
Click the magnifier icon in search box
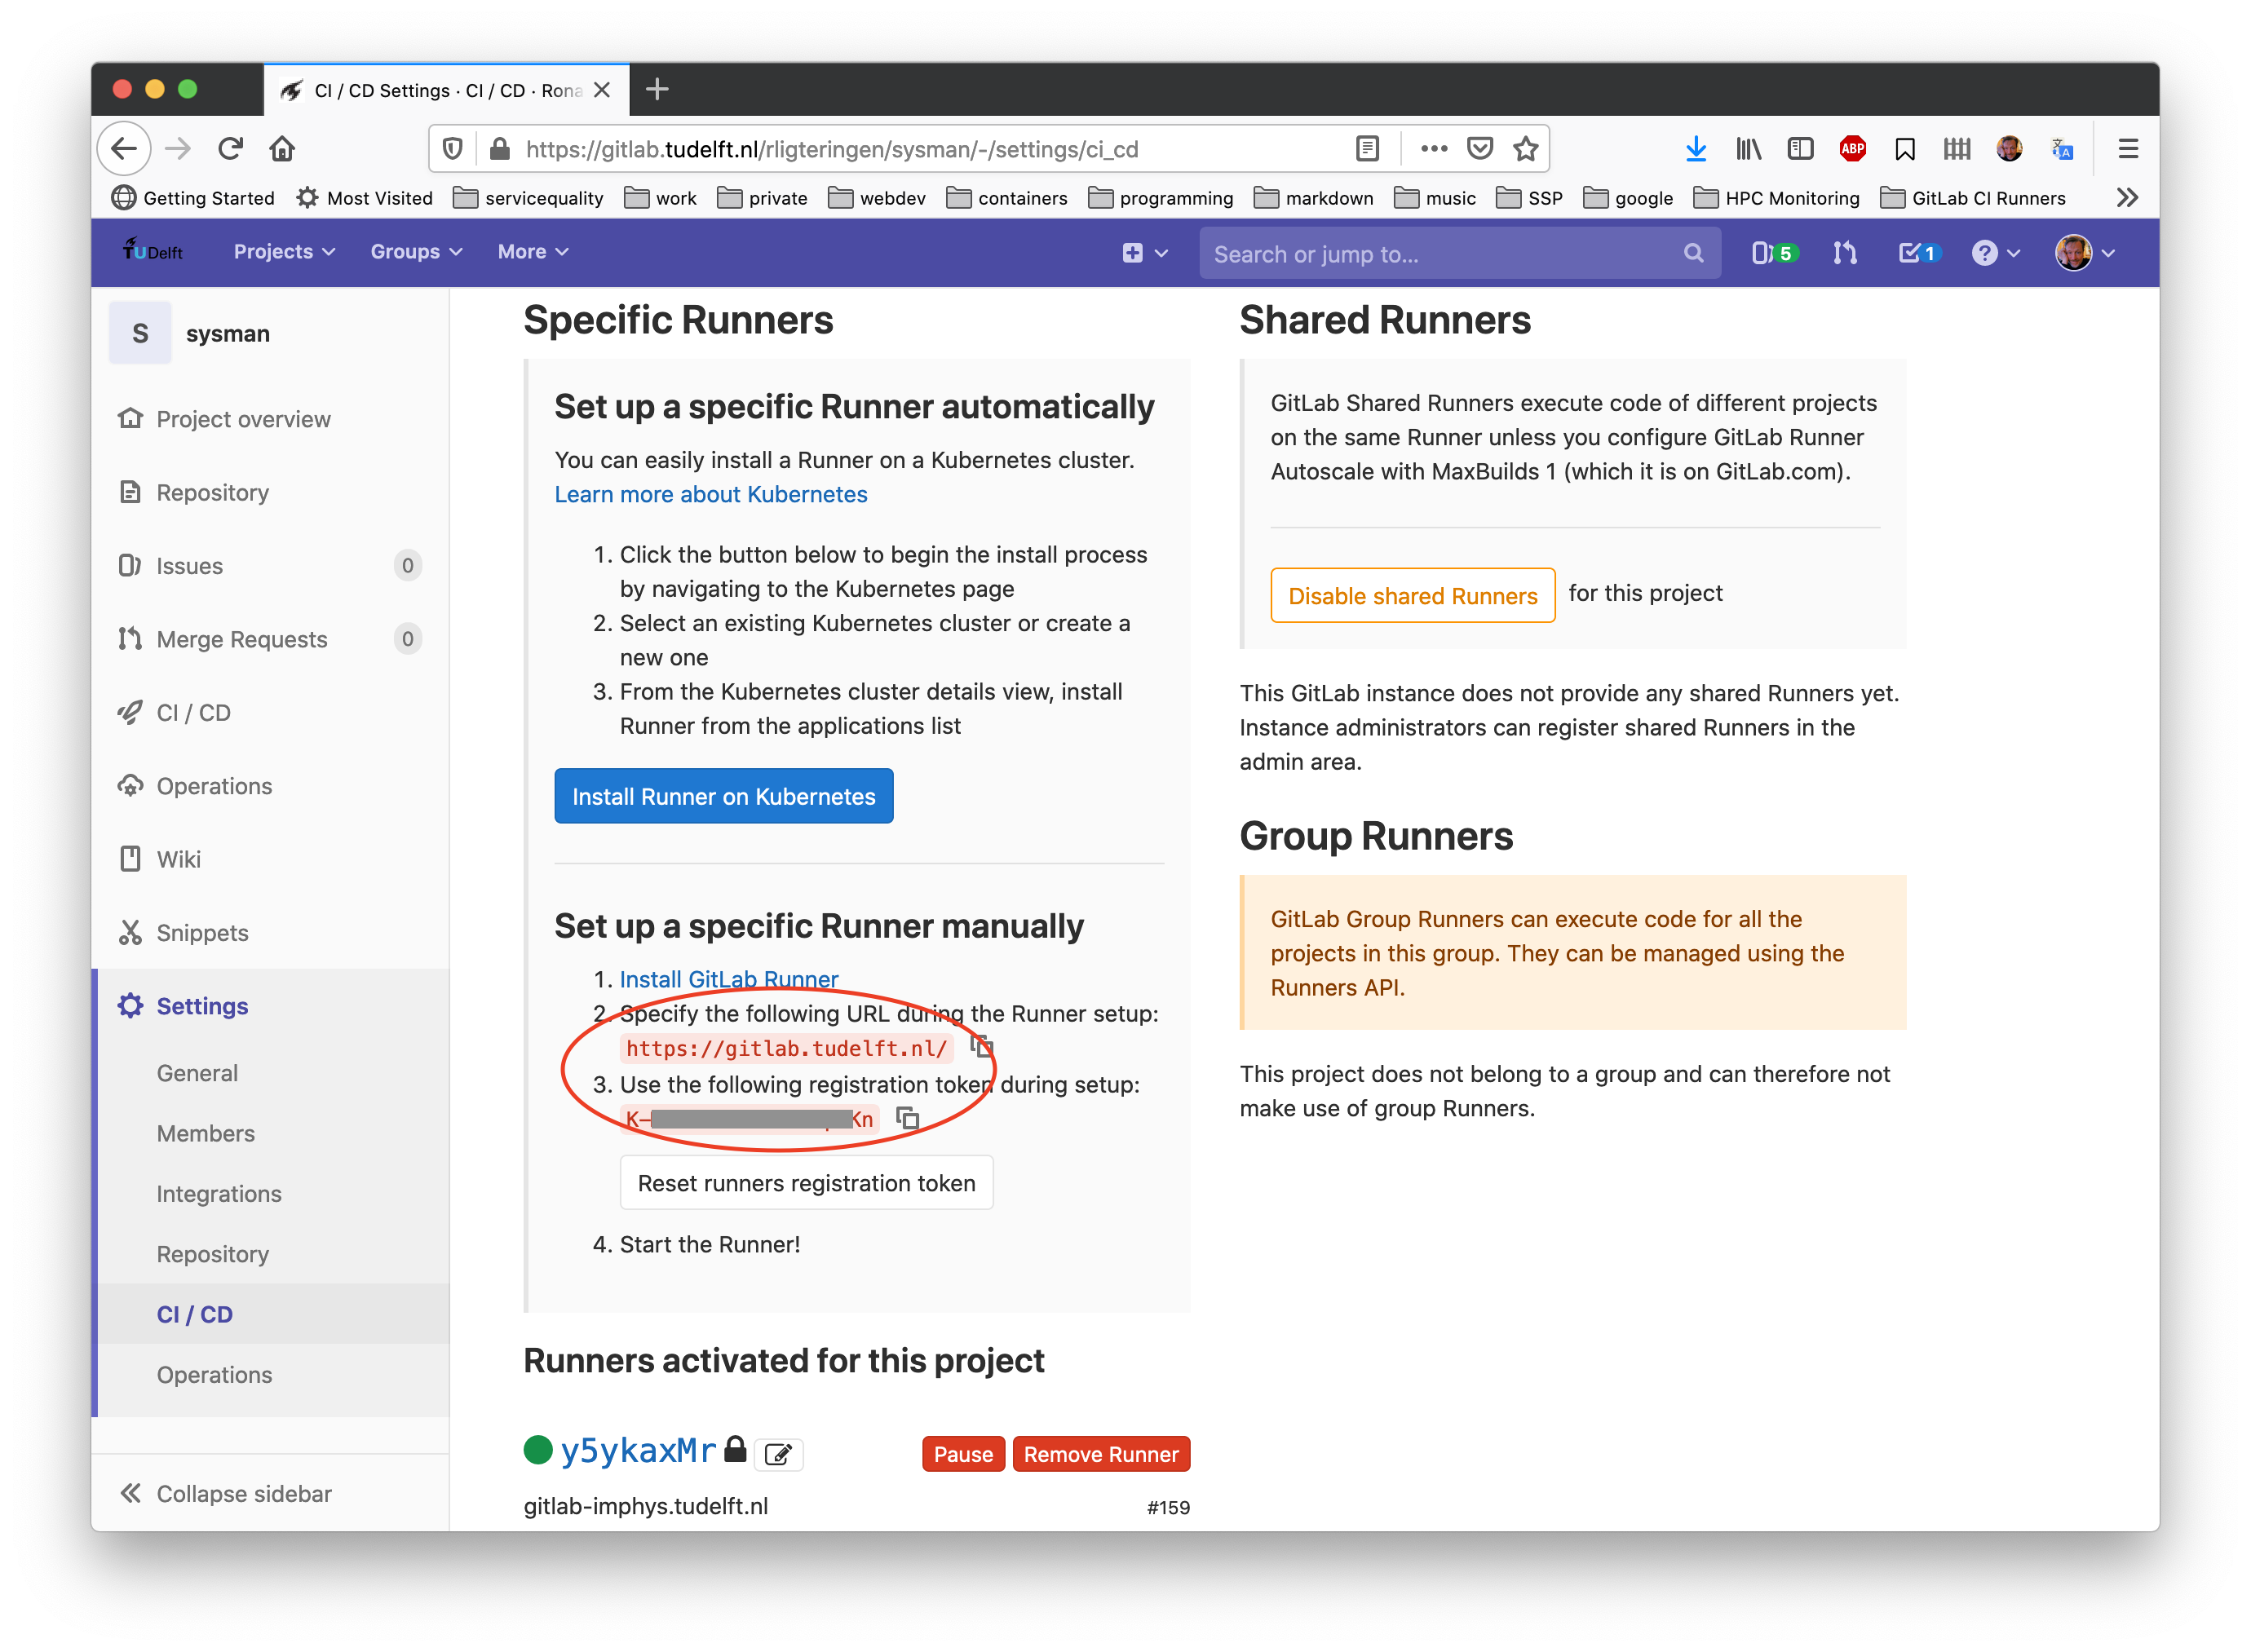click(1692, 253)
